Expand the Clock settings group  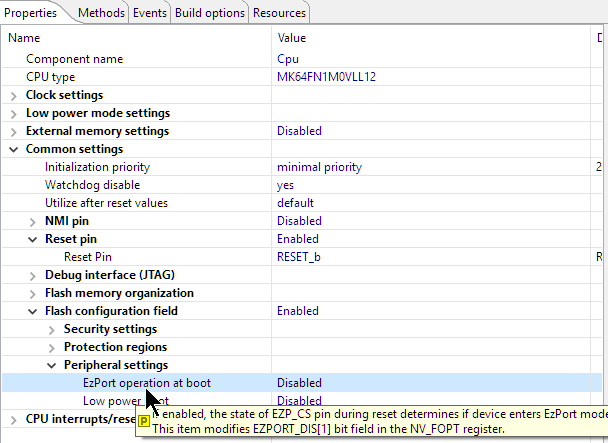pos(14,95)
